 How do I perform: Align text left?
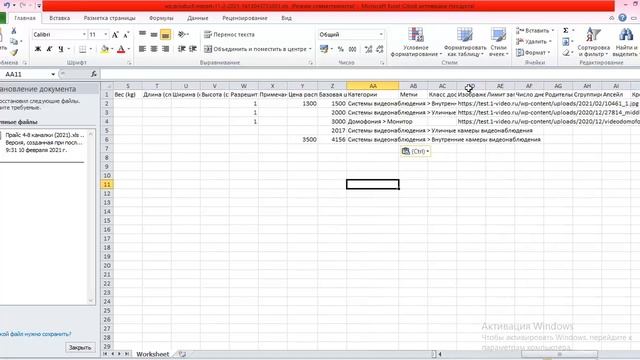point(142,49)
